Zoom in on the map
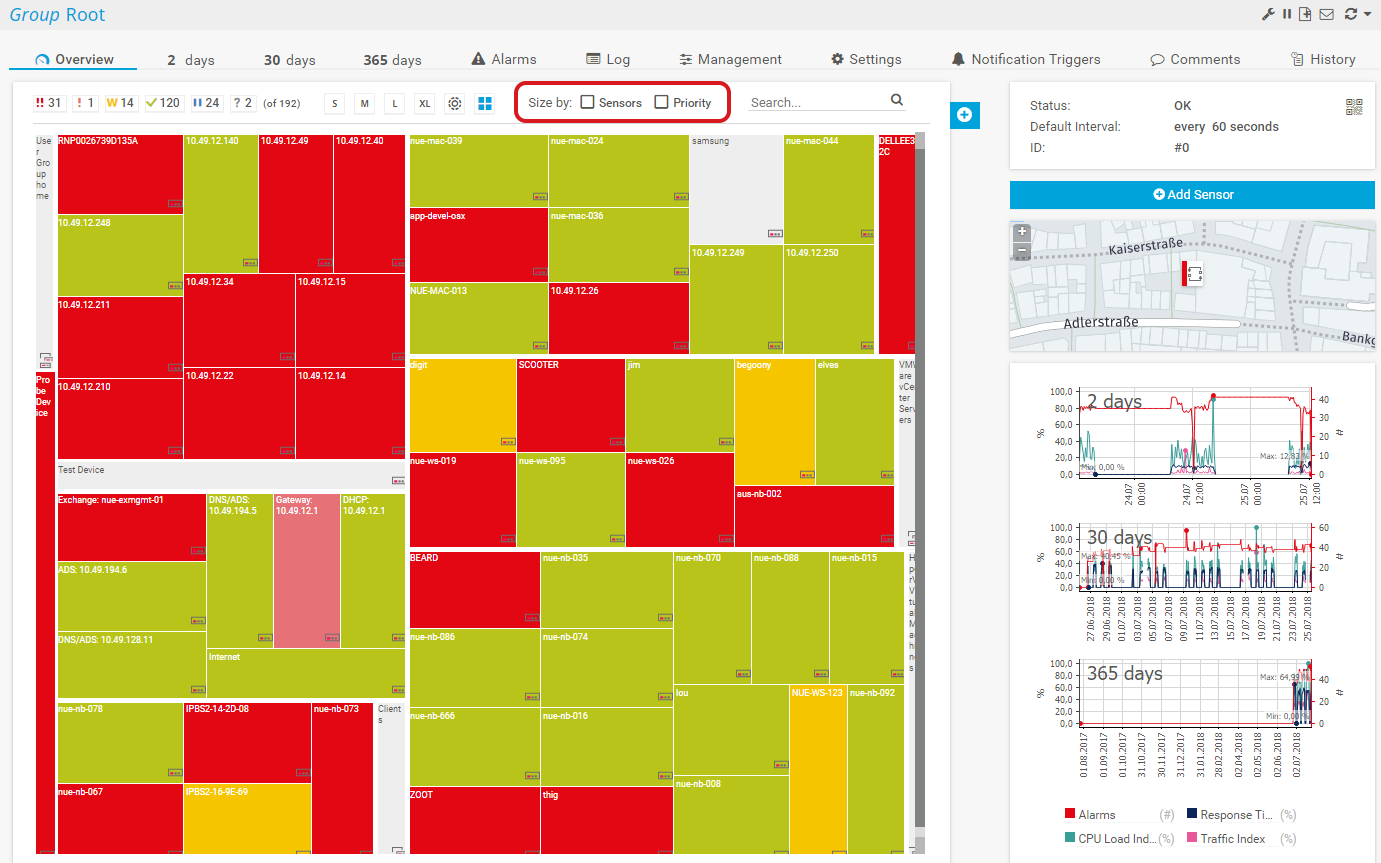 [1022, 231]
